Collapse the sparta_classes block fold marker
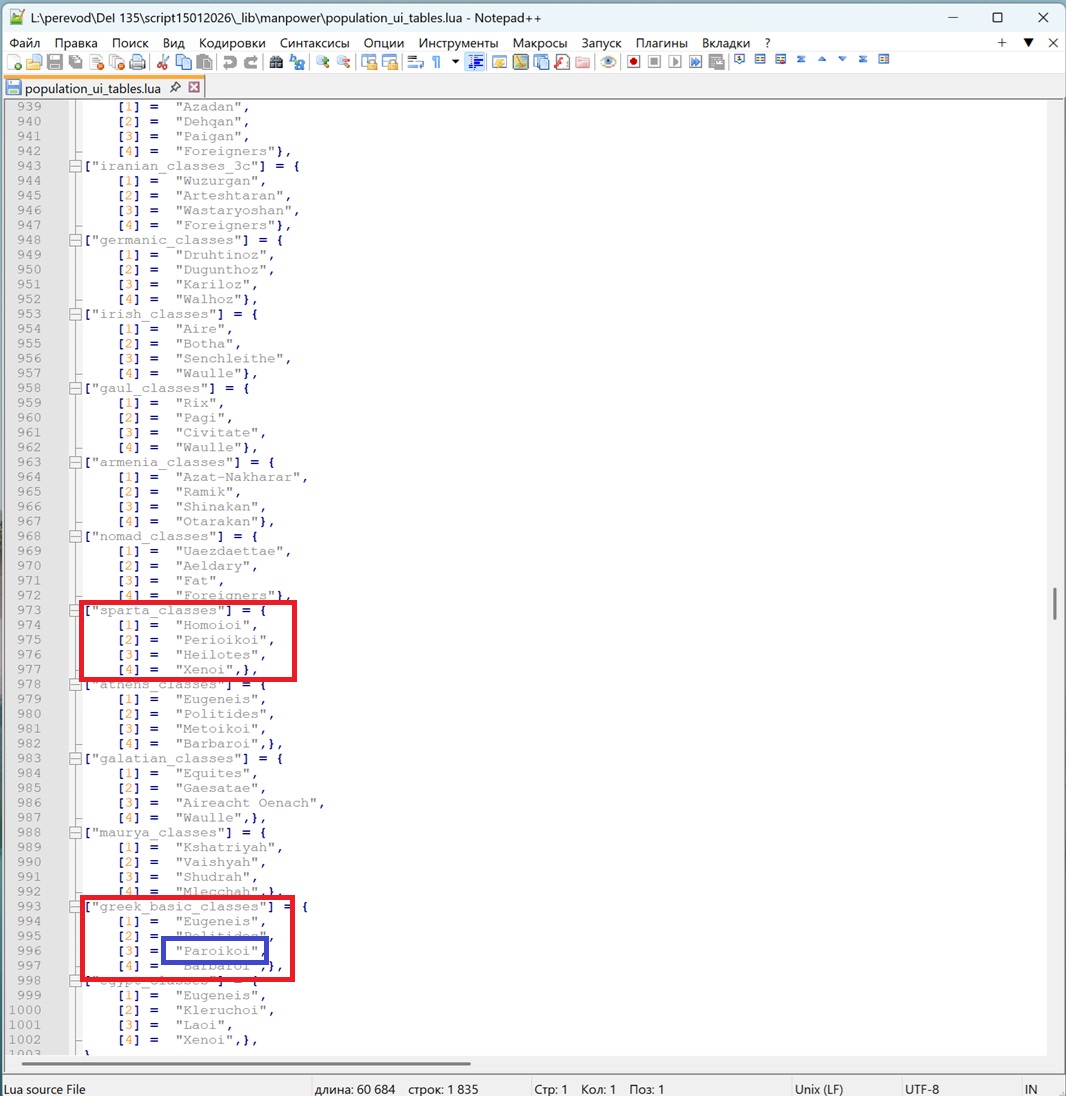 click(x=75, y=610)
